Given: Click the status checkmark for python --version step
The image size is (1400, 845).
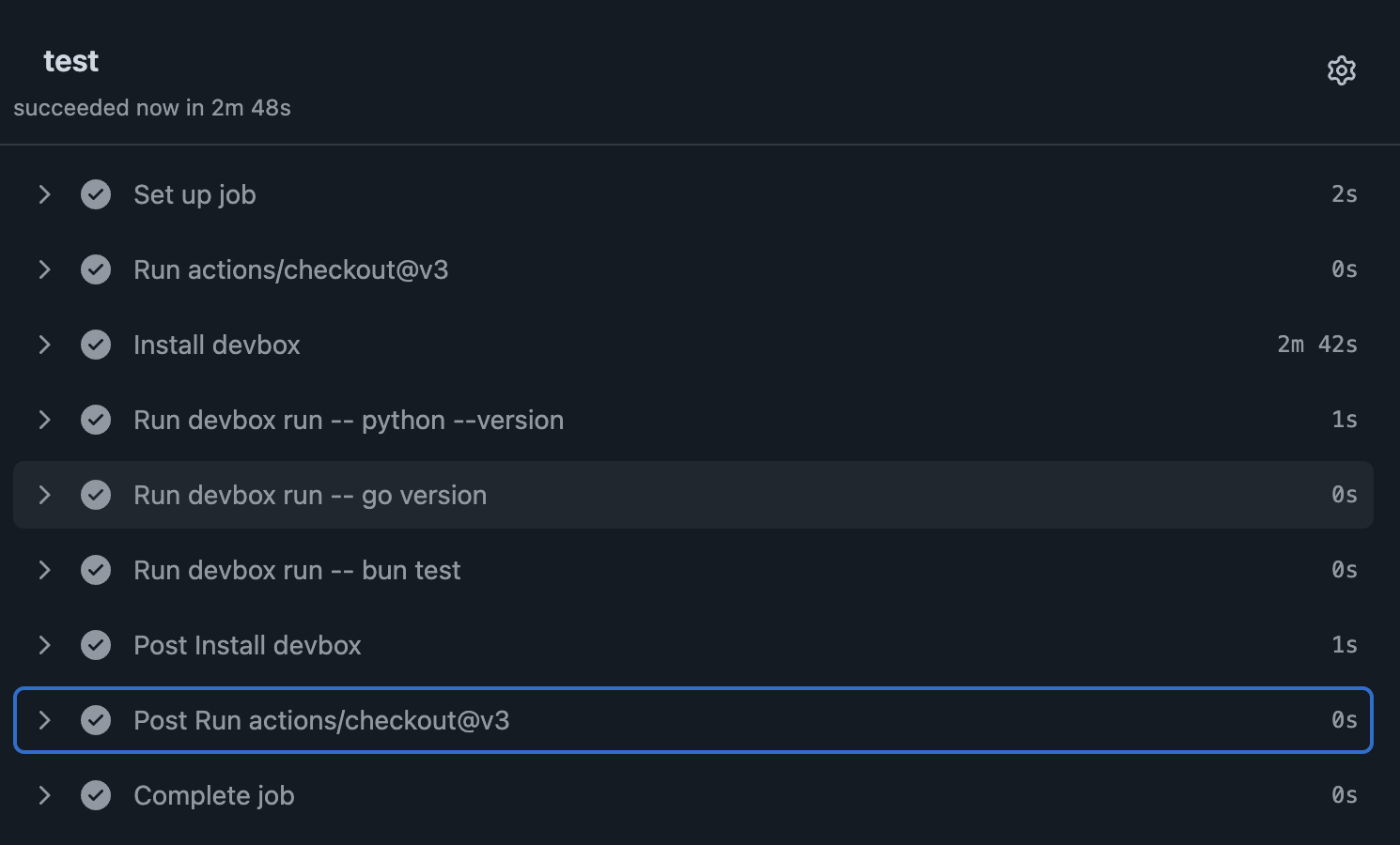Looking at the screenshot, I should [x=96, y=420].
